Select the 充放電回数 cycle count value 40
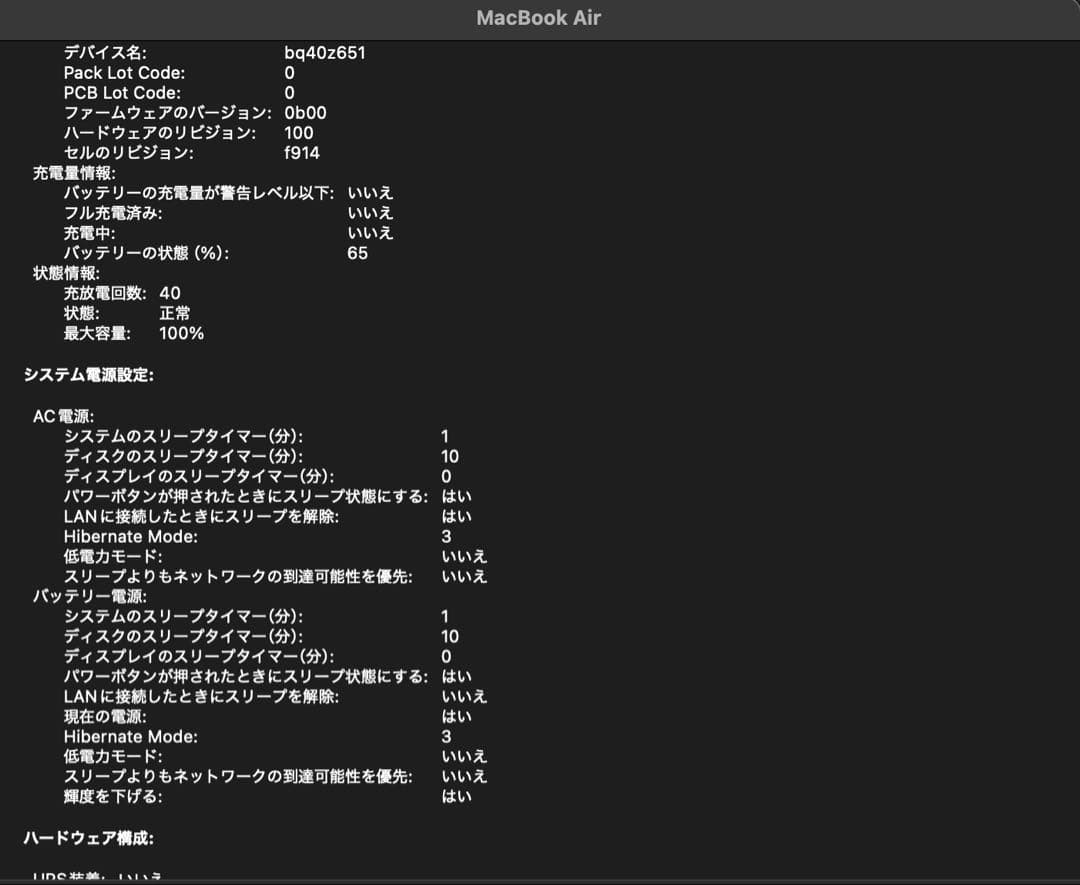Screen dimensions: 1080x885 (x=170, y=293)
